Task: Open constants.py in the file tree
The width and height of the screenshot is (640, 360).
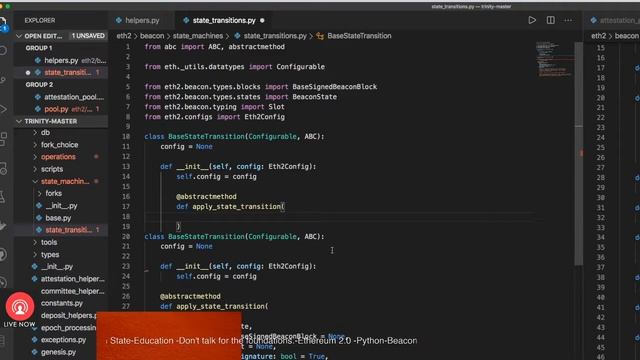Action: 61,303
